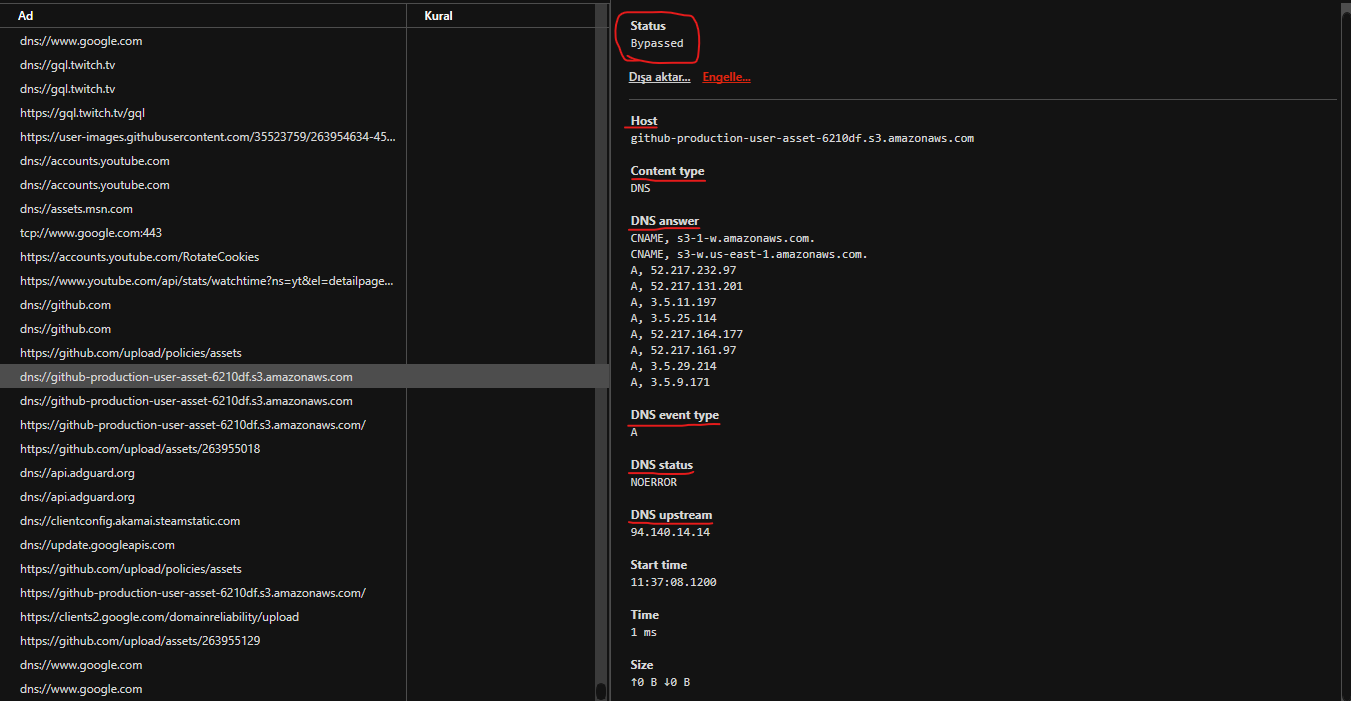
Task: Select the clients2.google.com domainreliability upload request
Action: pyautogui.click(x=160, y=616)
